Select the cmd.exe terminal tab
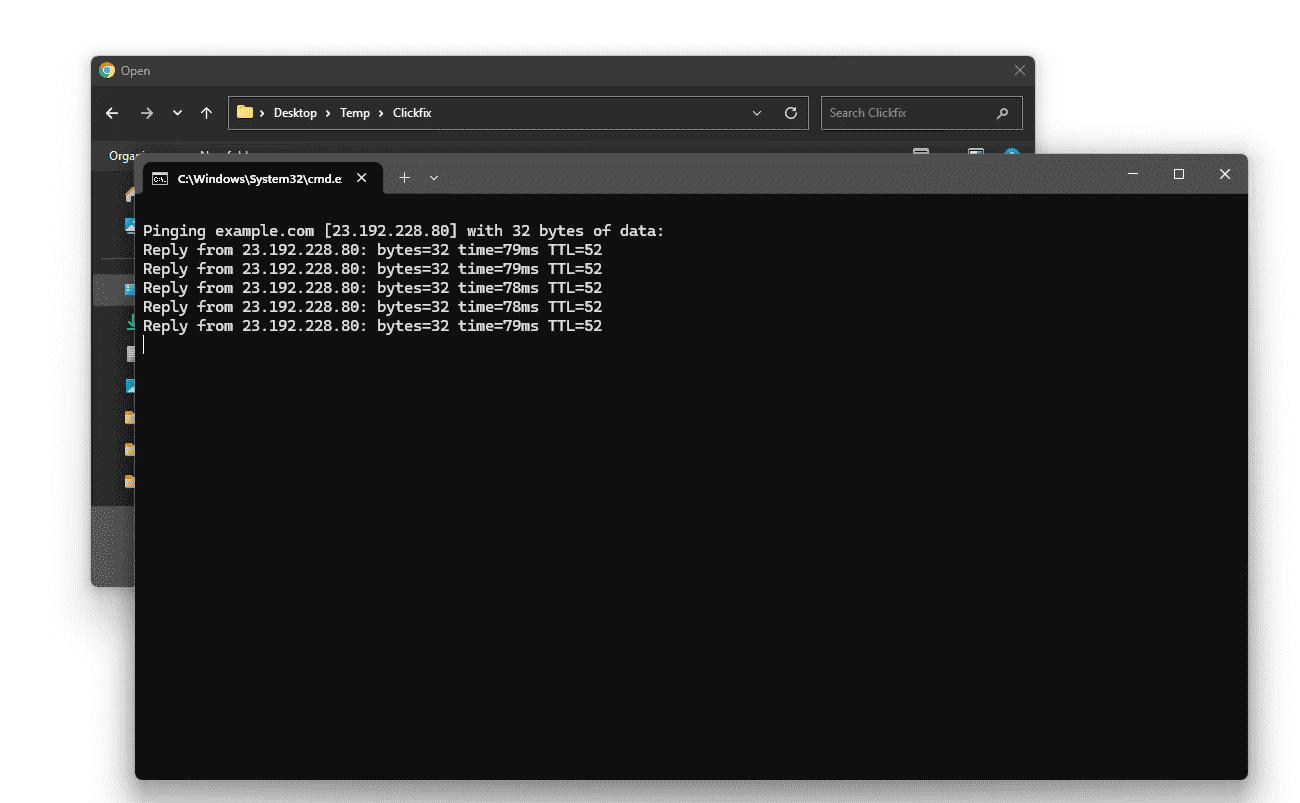This screenshot has height=803, width=1300. point(260,177)
